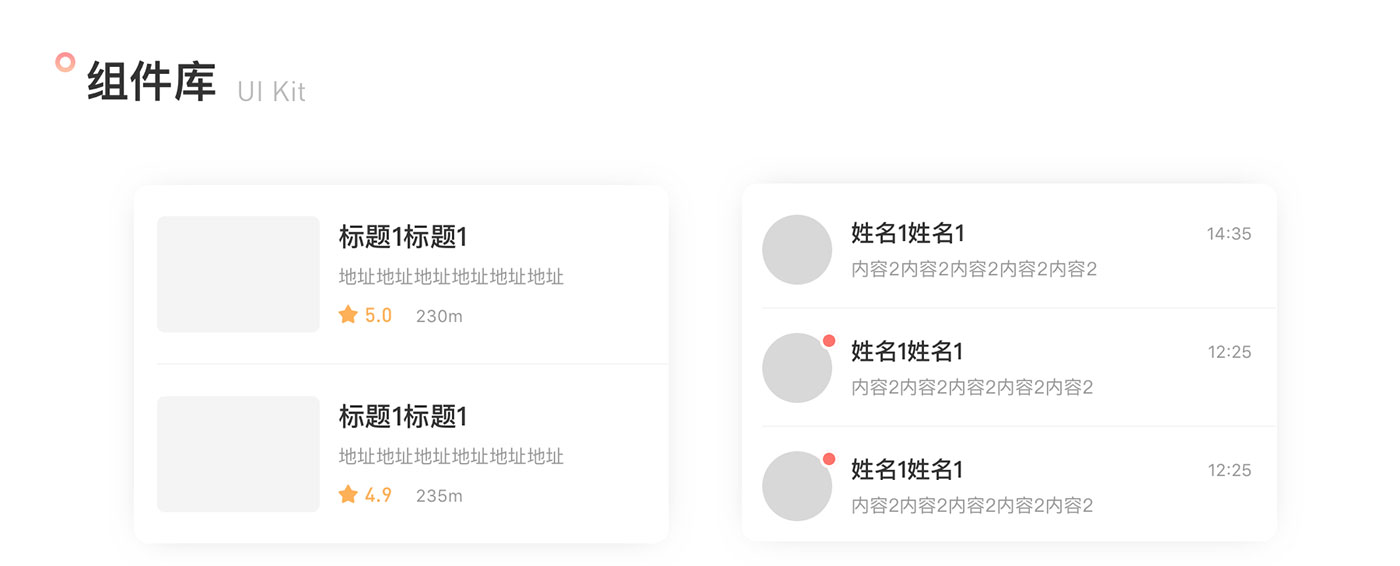Click the 标题1标题1 title above the 5.0 rating
Image resolution: width=1400 pixels, height=566 pixels.
pyautogui.click(x=403, y=237)
